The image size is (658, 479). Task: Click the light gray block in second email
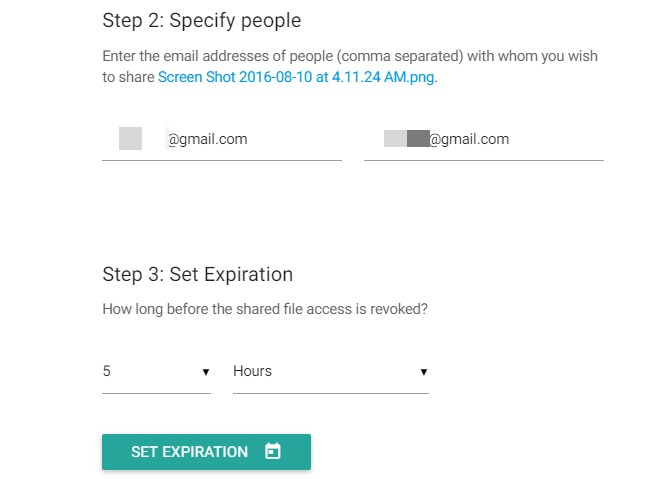coord(395,139)
